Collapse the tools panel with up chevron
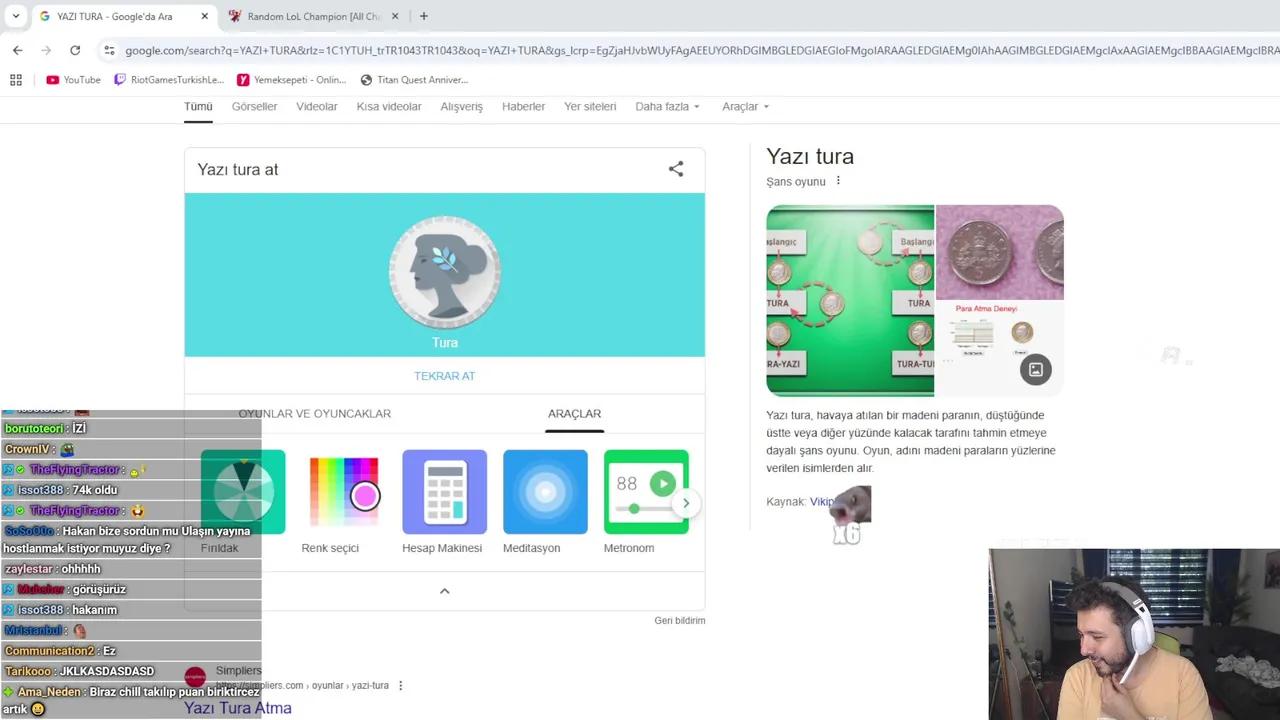The image size is (1280, 720). click(445, 591)
